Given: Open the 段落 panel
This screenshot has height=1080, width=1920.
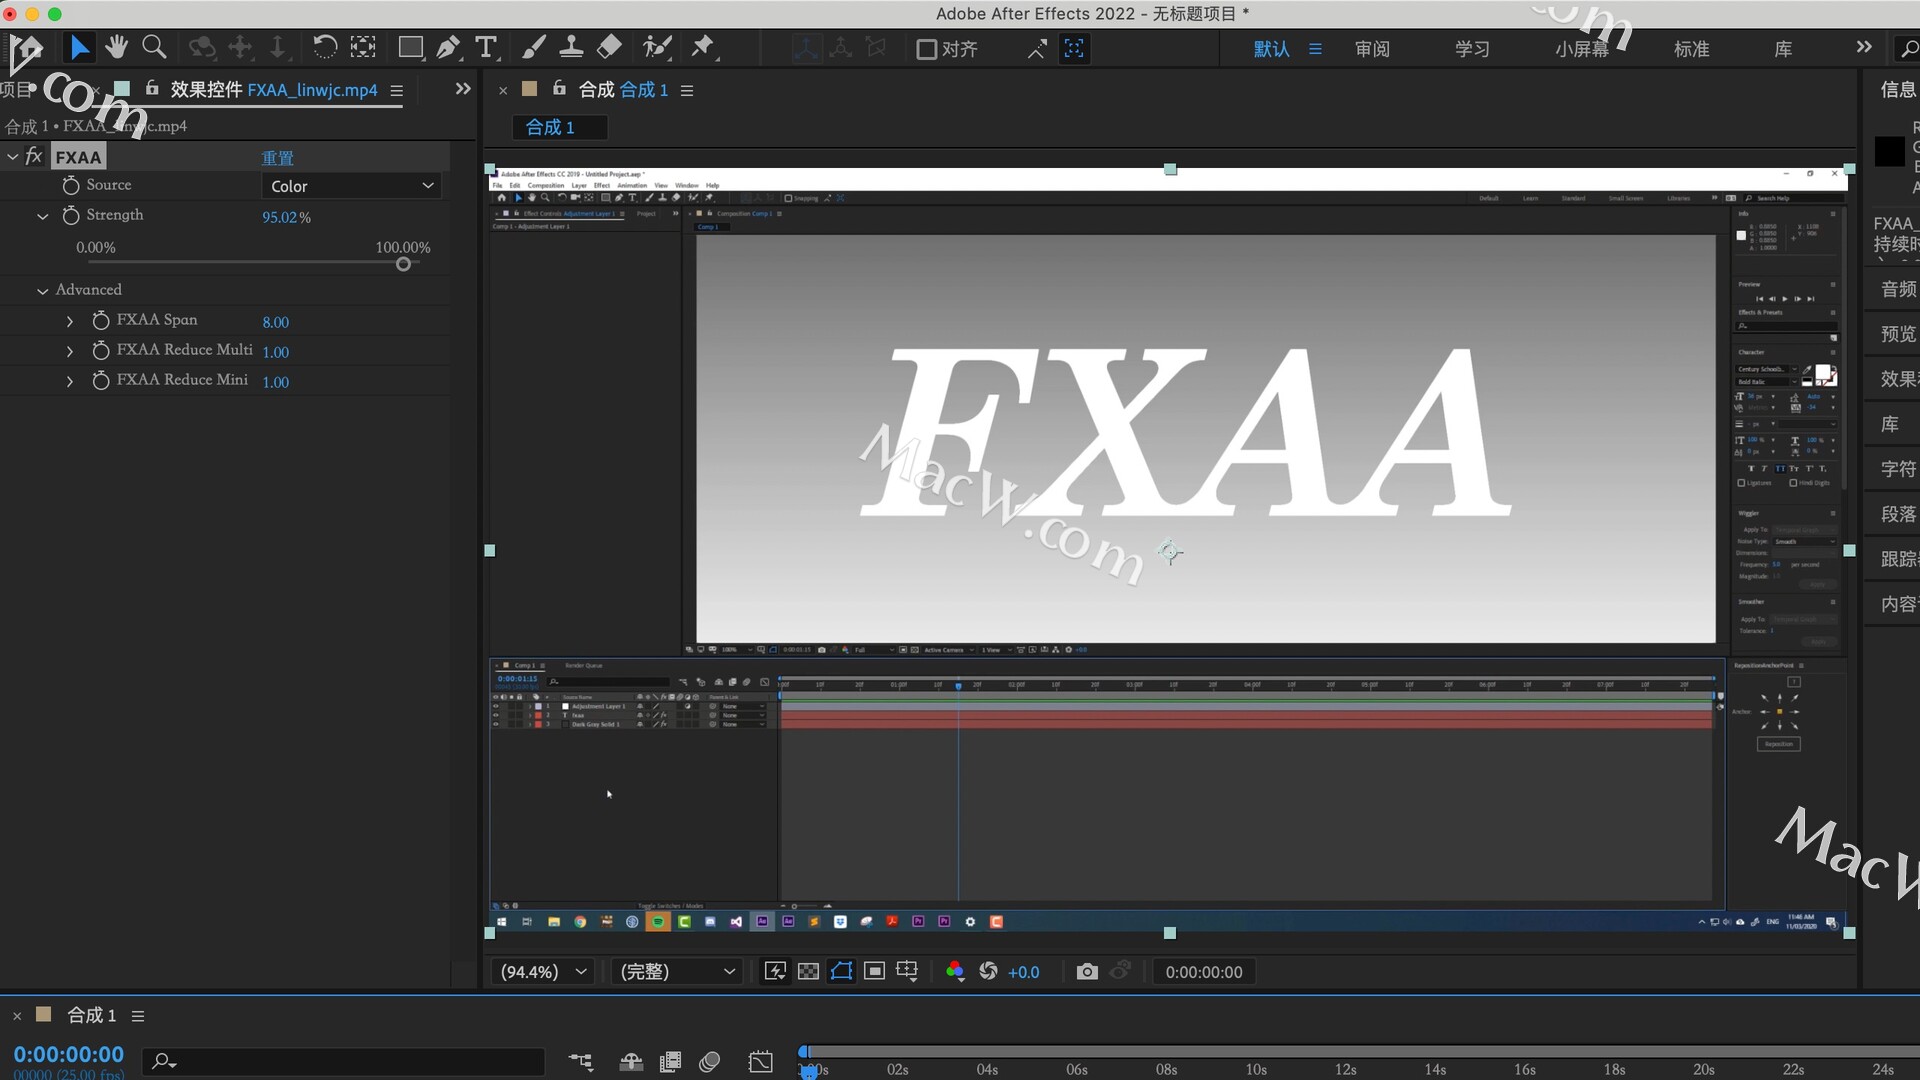Looking at the screenshot, I should (1898, 514).
